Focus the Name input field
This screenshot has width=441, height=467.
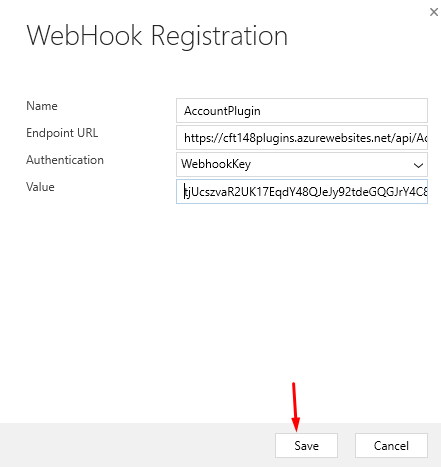pyautogui.click(x=302, y=111)
